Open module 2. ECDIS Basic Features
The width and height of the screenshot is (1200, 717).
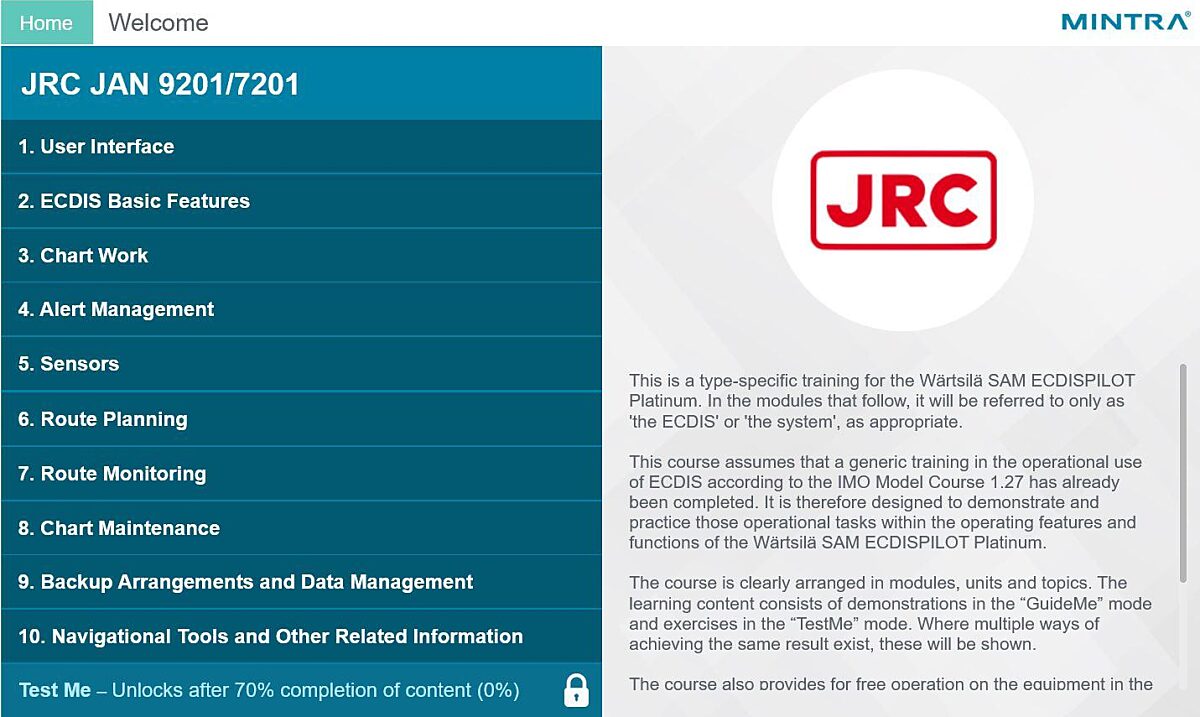300,201
